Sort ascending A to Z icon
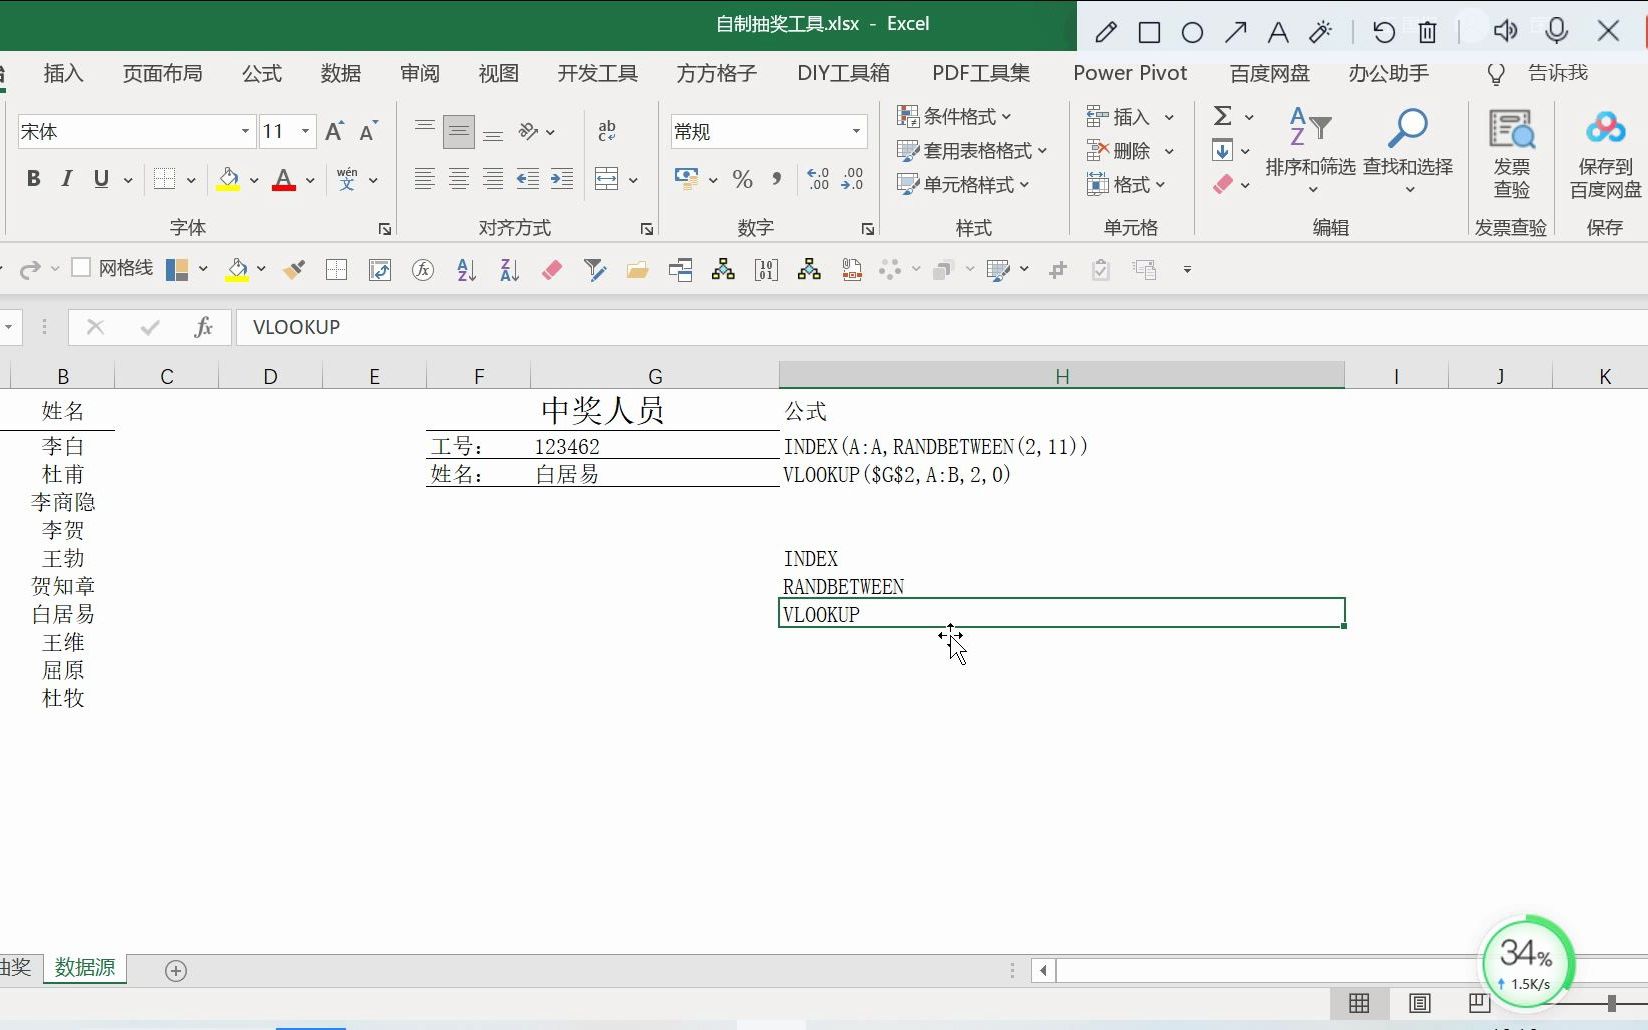The width and height of the screenshot is (1648, 1030). point(466,269)
